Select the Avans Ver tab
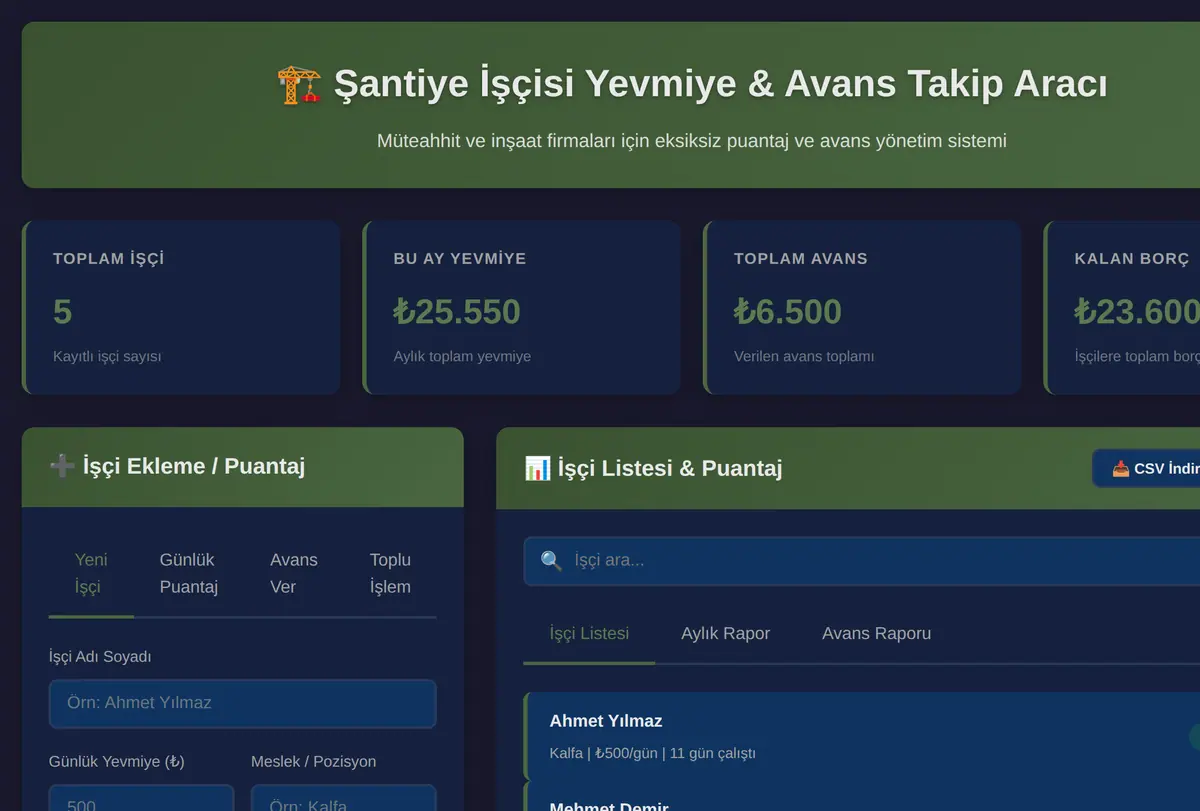 coord(294,573)
